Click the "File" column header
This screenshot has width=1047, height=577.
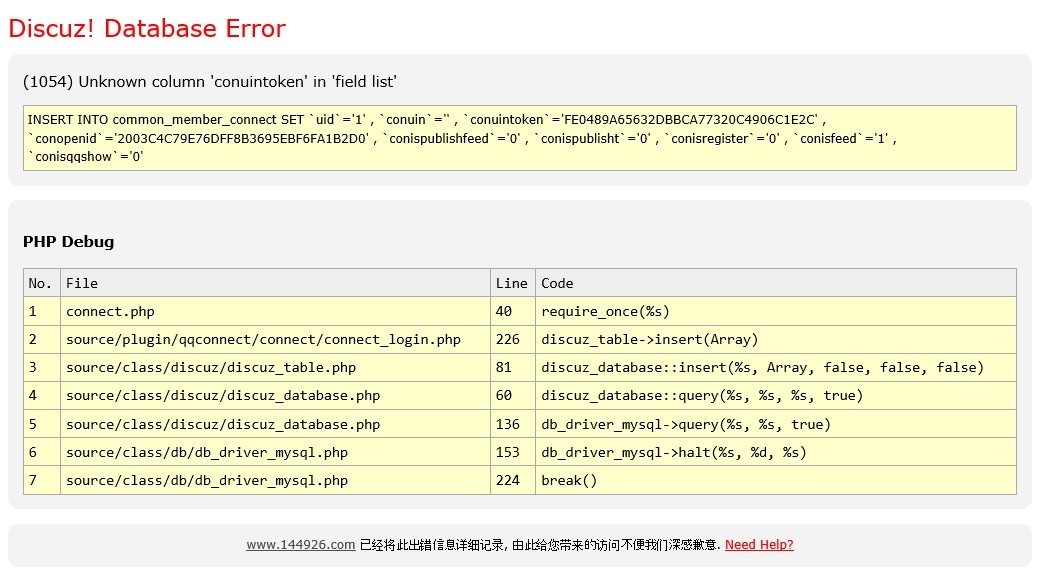[82, 283]
